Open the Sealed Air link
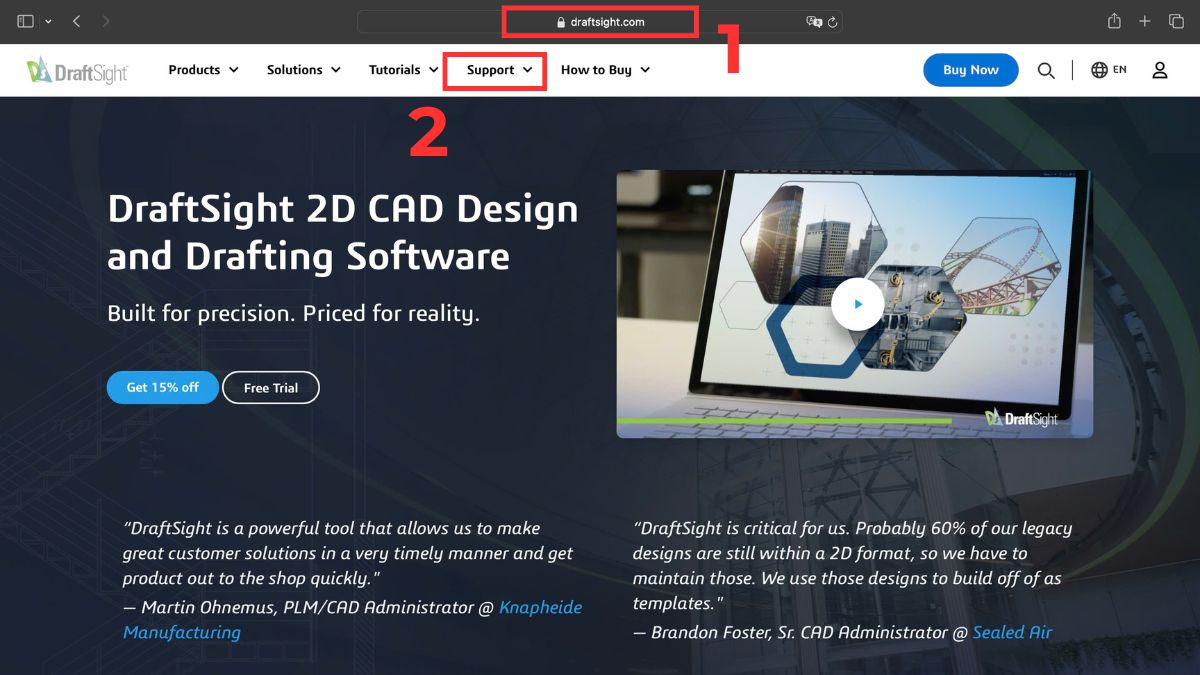The image size is (1200, 675). pyautogui.click(x=1012, y=632)
